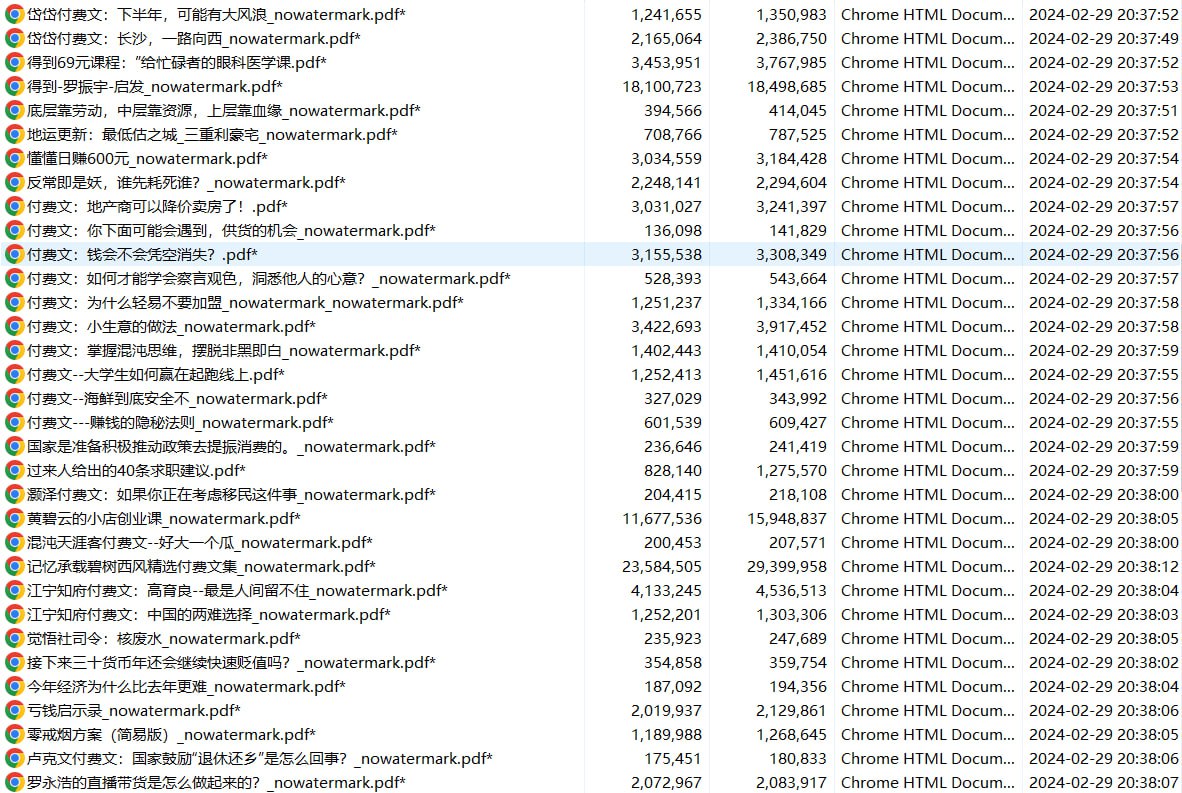The image size is (1182, 793).
Task: Click the packed size value 29,399,958
Action: pos(786,567)
